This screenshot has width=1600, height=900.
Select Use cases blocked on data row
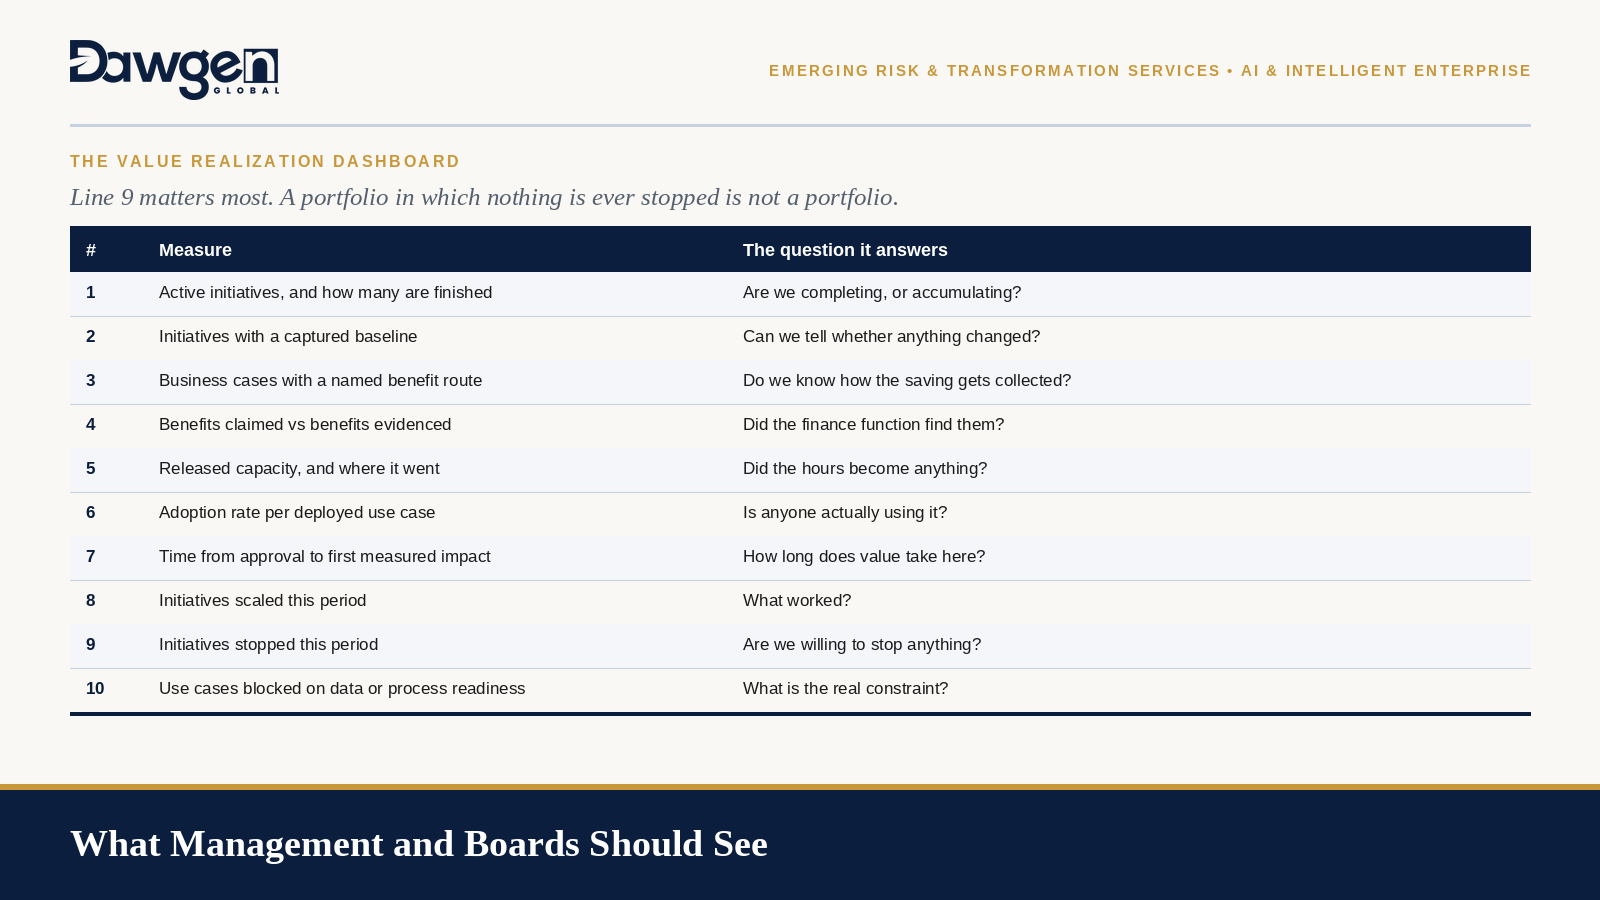pos(800,689)
